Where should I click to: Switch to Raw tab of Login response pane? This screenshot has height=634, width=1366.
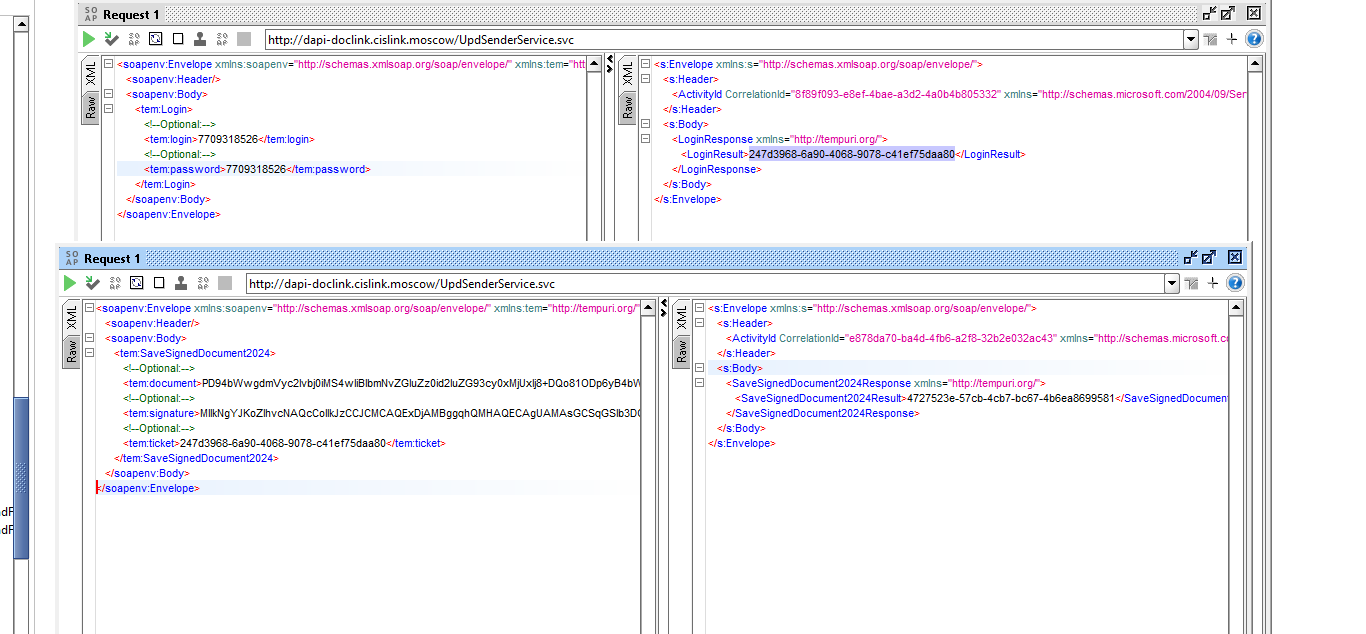(628, 108)
